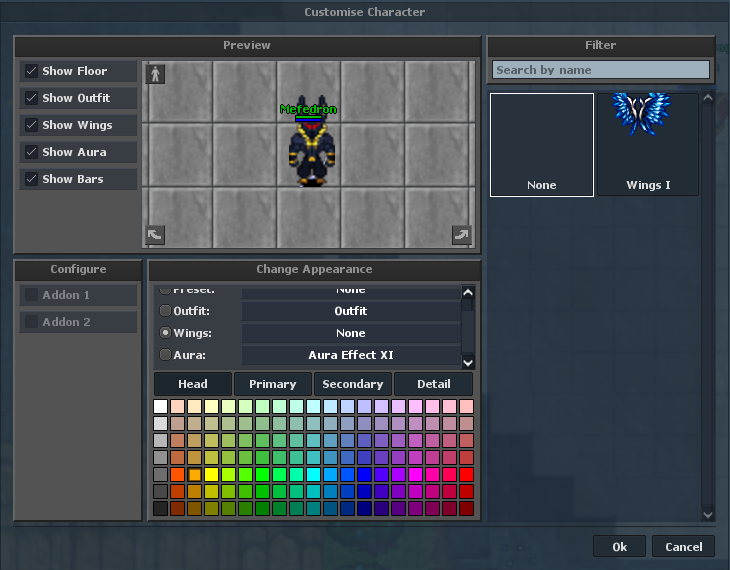Pick the bright yellow color swatch

click(x=211, y=475)
